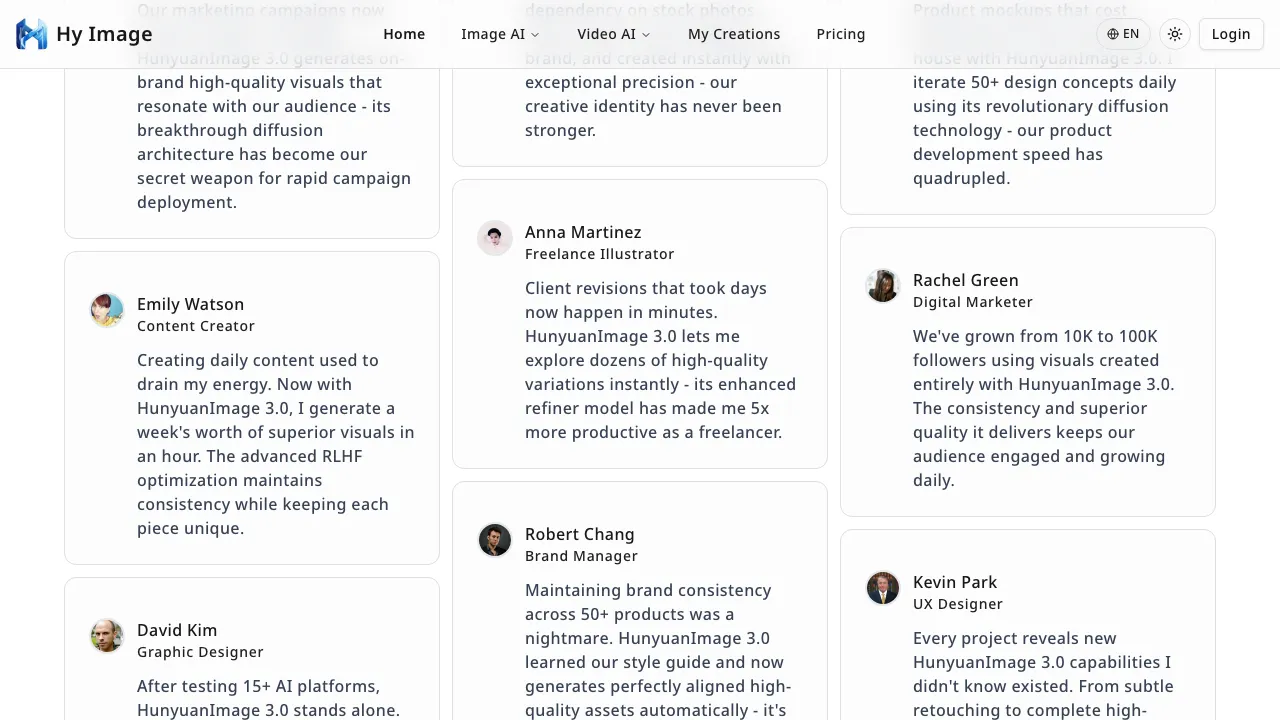Expand the Image AI dropdown menu

(x=500, y=34)
